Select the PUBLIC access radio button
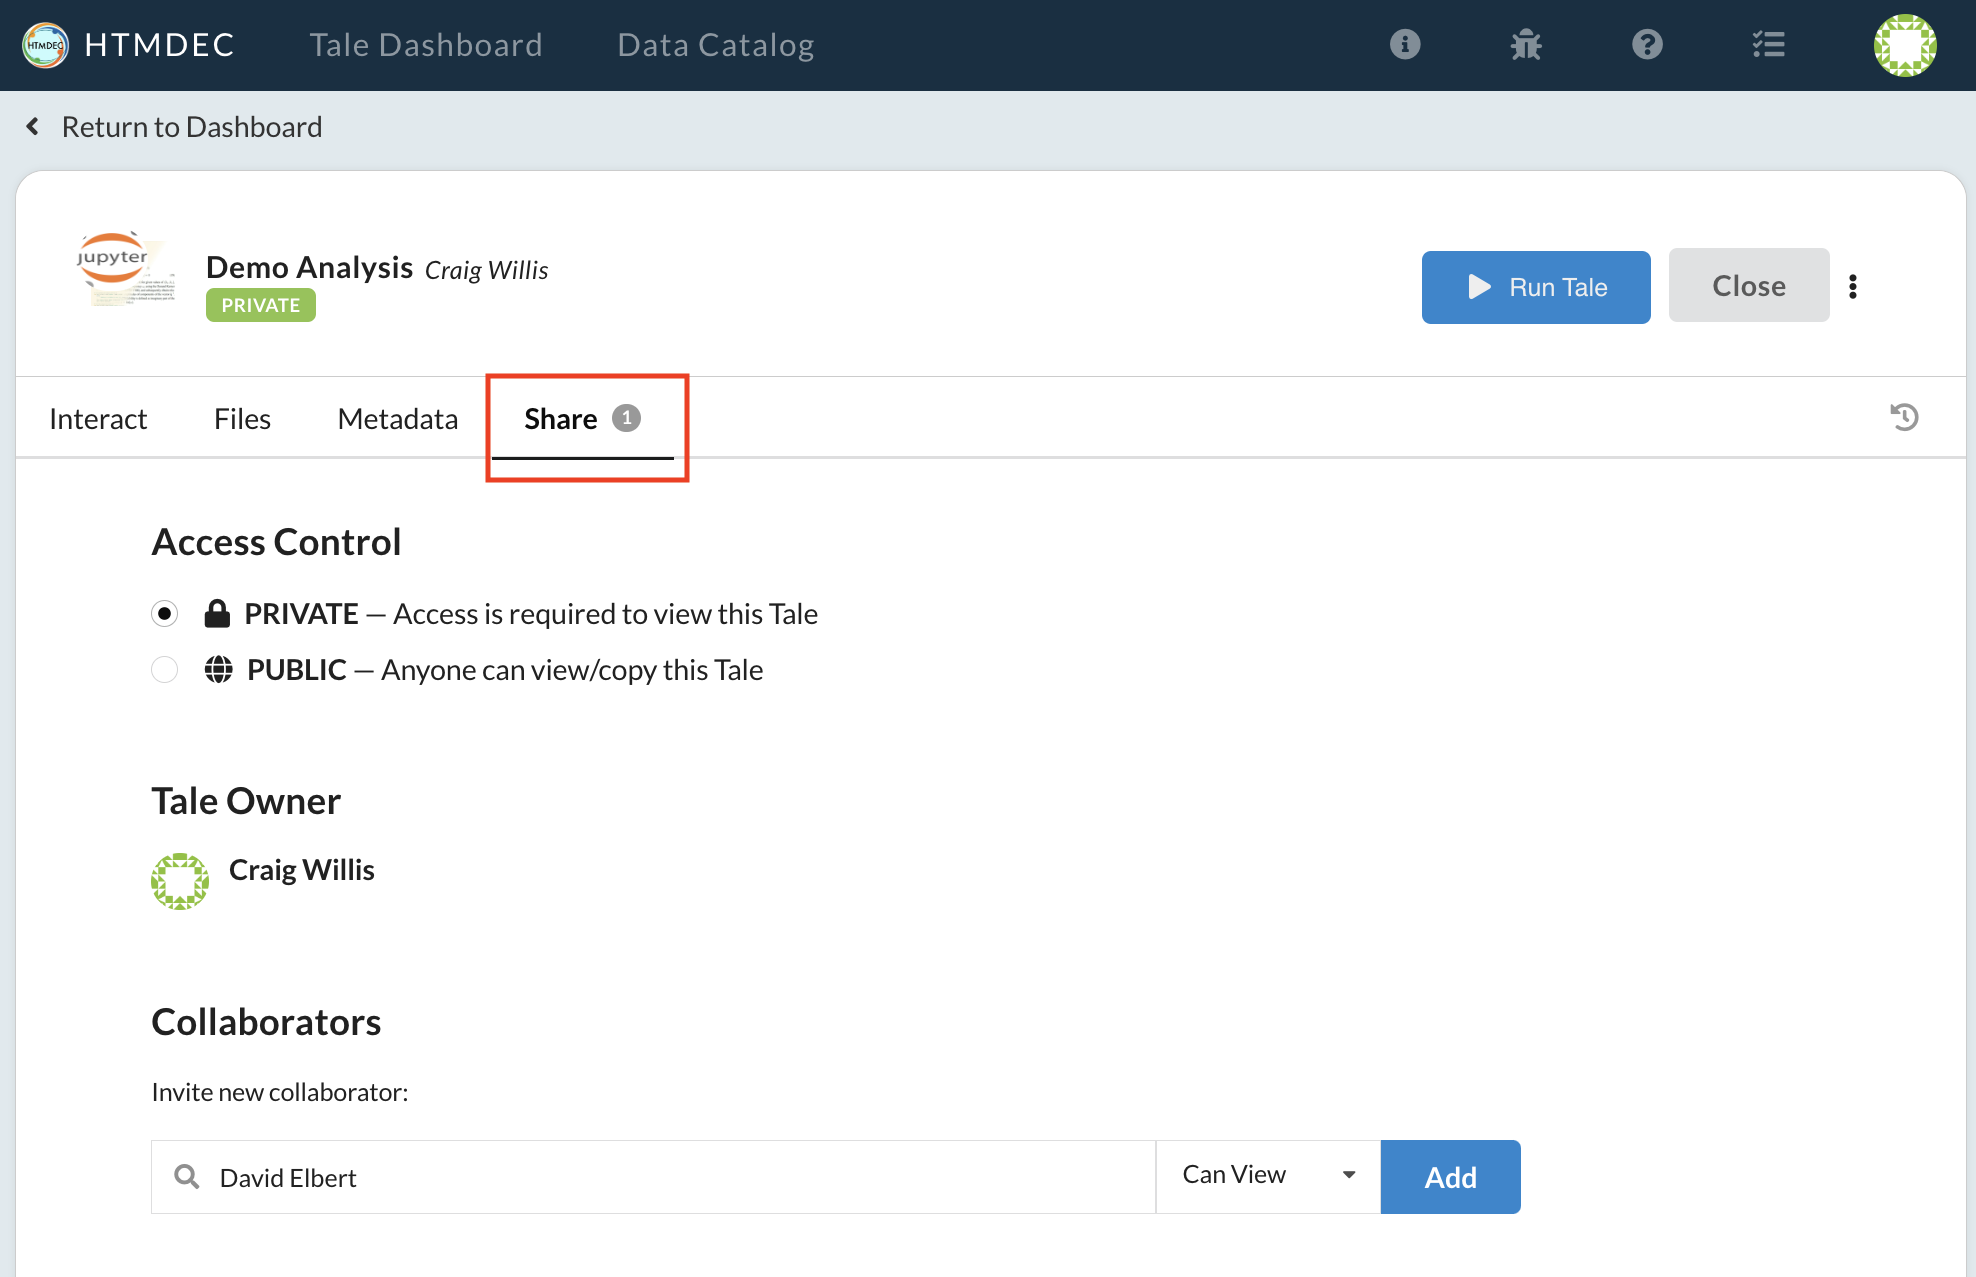The height and width of the screenshot is (1277, 1976). click(165, 669)
